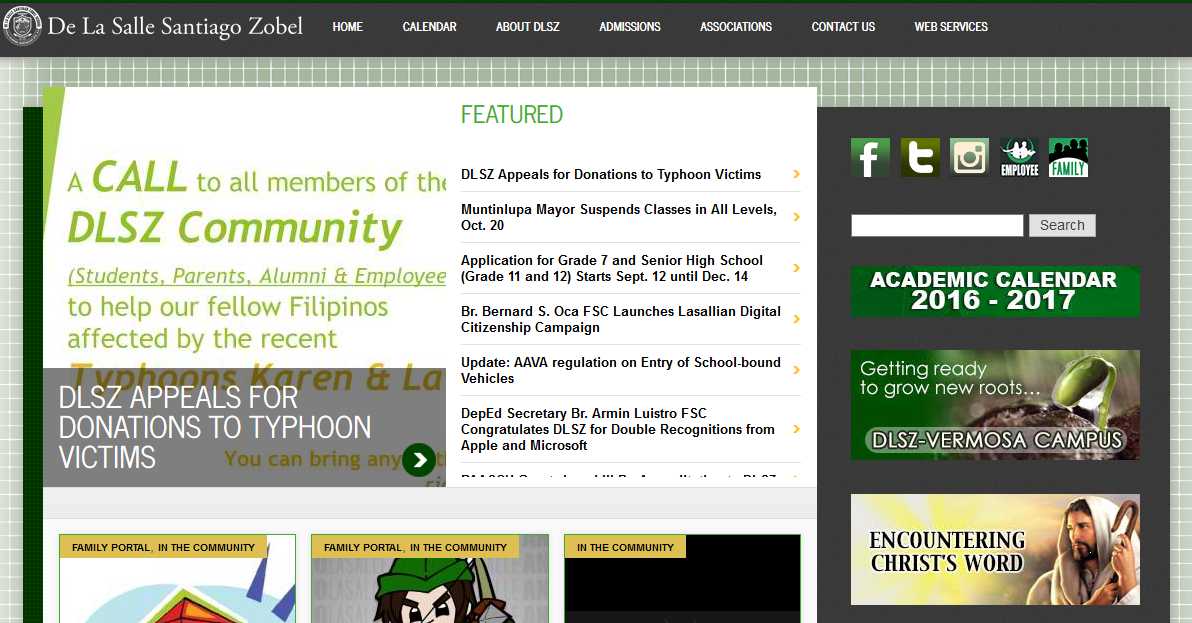This screenshot has width=1192, height=623.
Task: Open the Family portal icon
Action: (1068, 158)
